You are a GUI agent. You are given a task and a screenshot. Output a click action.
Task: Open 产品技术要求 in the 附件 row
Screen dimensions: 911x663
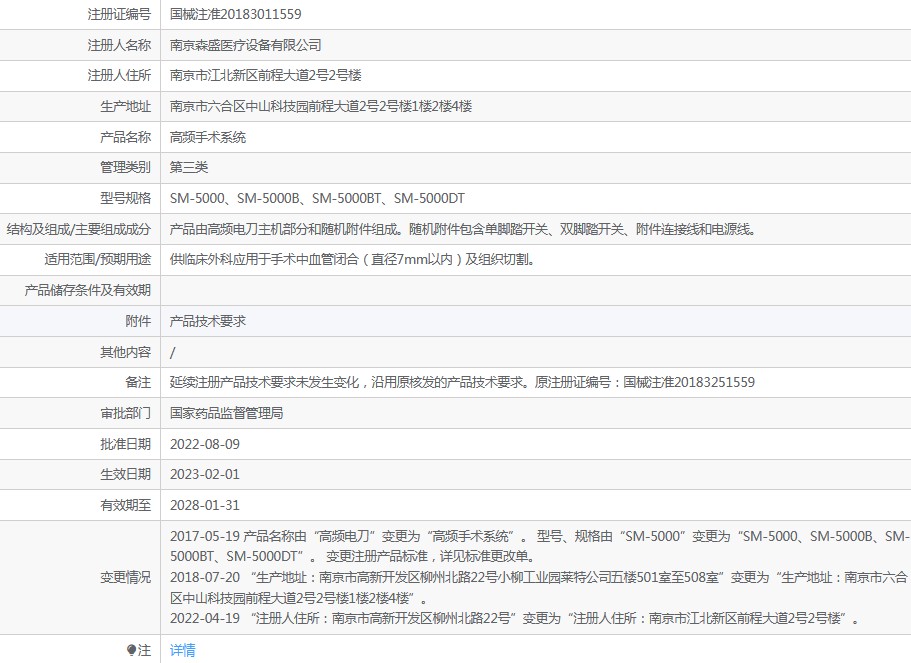point(208,321)
